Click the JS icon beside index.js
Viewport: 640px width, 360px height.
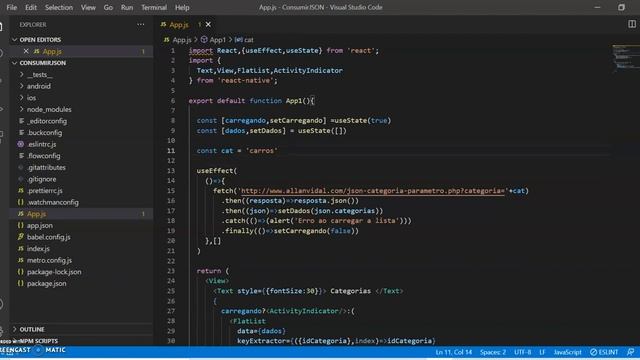[x=21, y=249]
